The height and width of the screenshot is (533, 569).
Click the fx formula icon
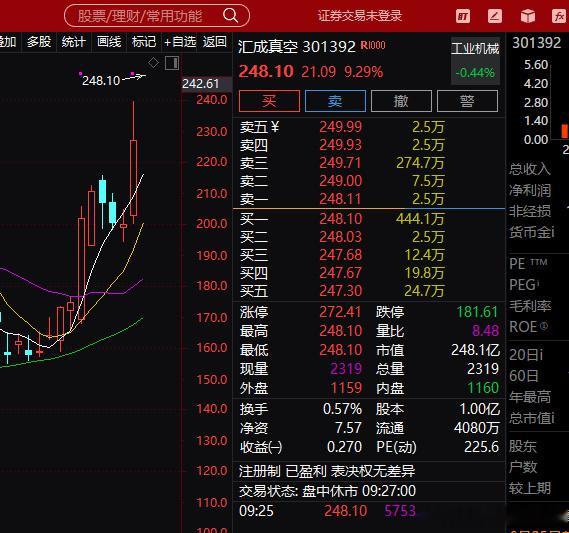pyautogui.click(x=559, y=16)
